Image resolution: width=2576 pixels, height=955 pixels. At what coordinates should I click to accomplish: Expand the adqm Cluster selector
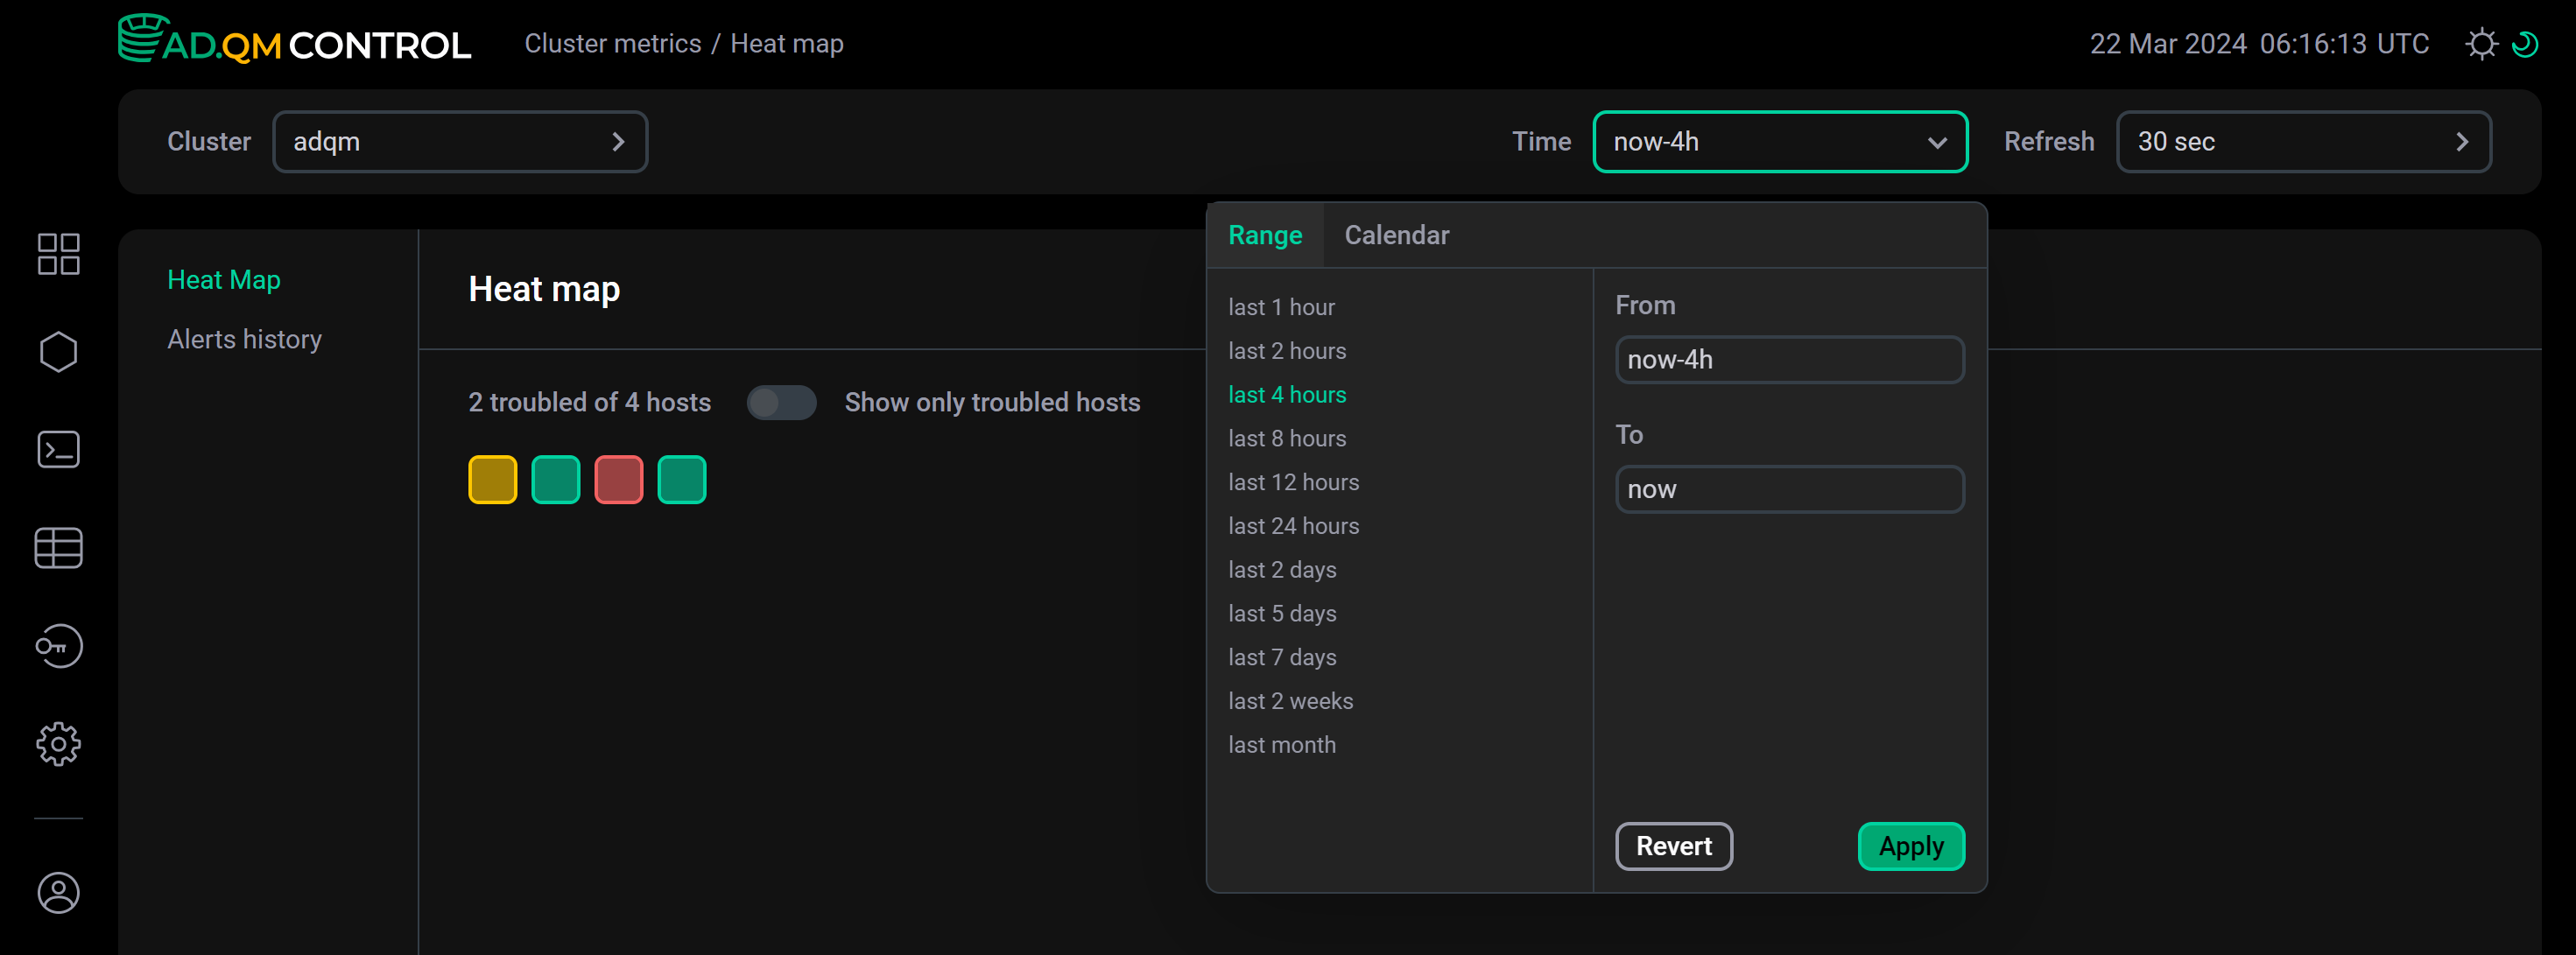(x=460, y=141)
